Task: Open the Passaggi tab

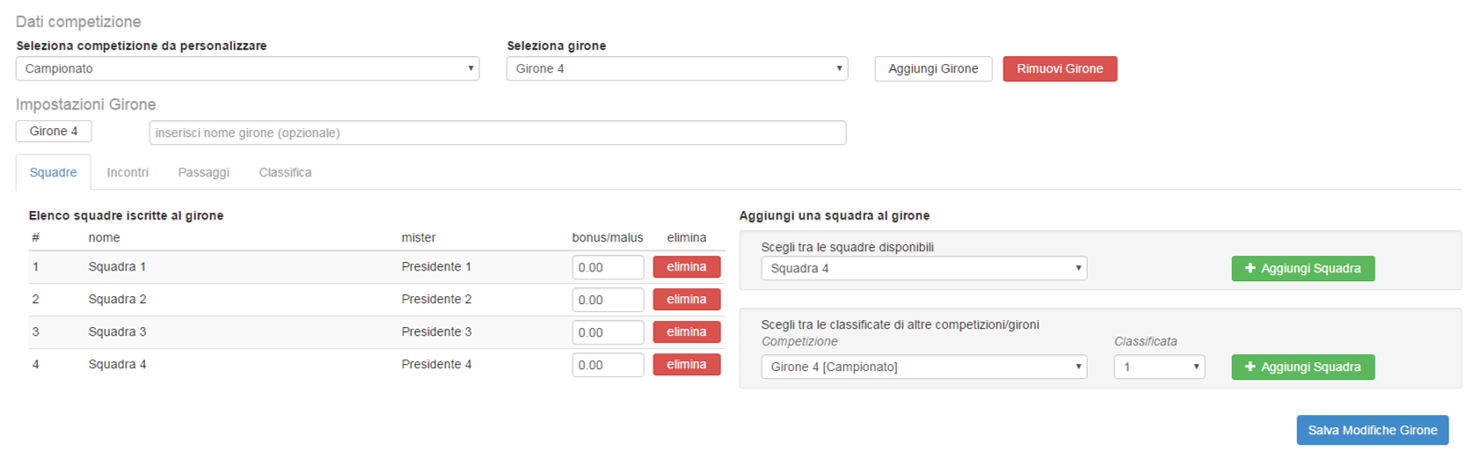Action: [204, 172]
